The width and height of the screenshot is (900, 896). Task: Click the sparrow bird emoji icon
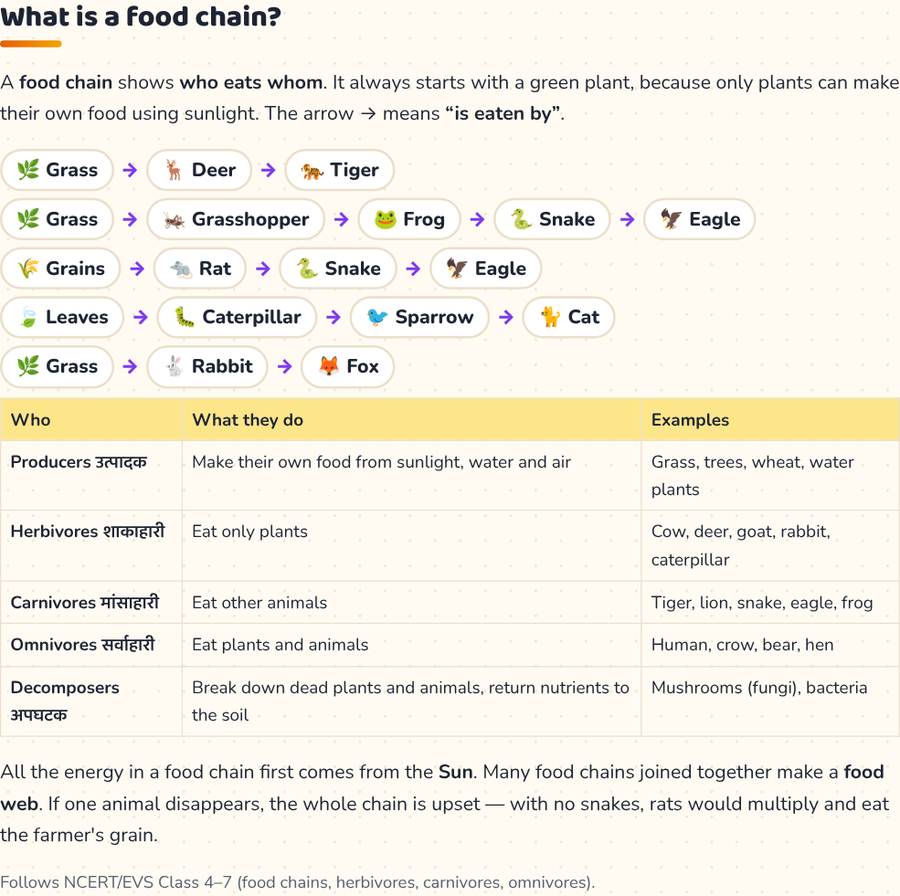click(x=377, y=317)
